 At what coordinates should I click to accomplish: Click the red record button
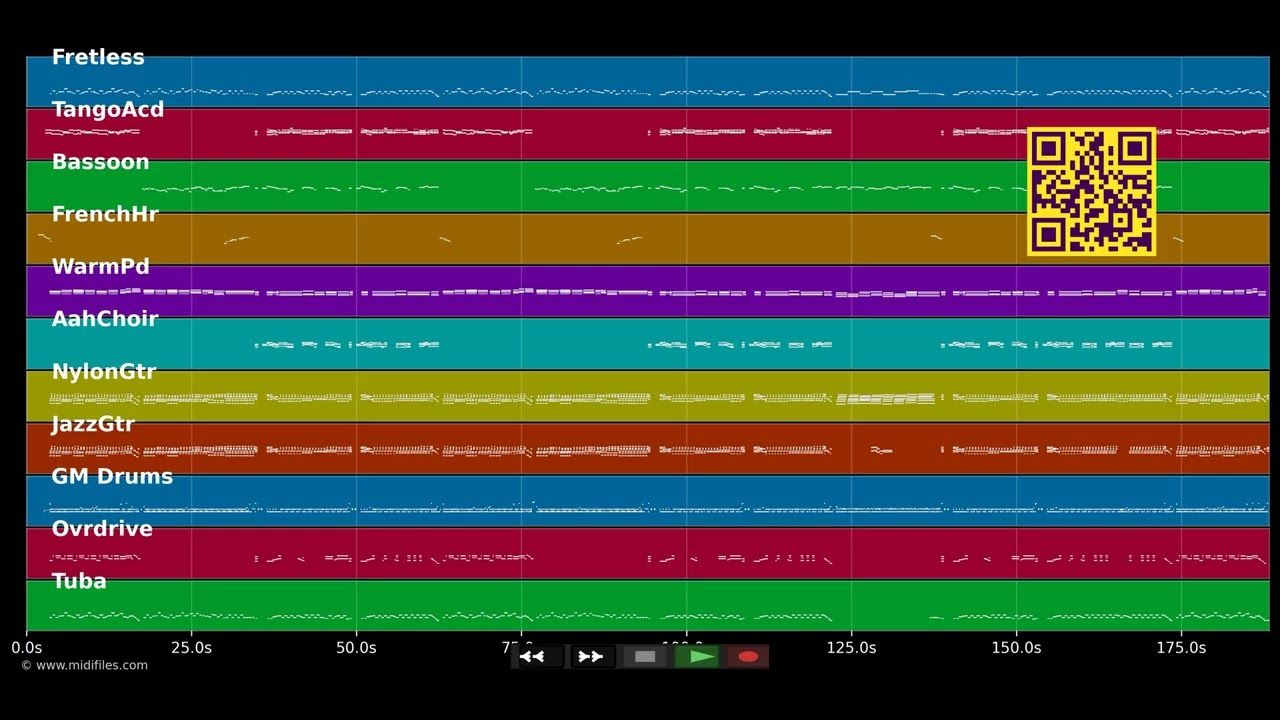click(748, 657)
